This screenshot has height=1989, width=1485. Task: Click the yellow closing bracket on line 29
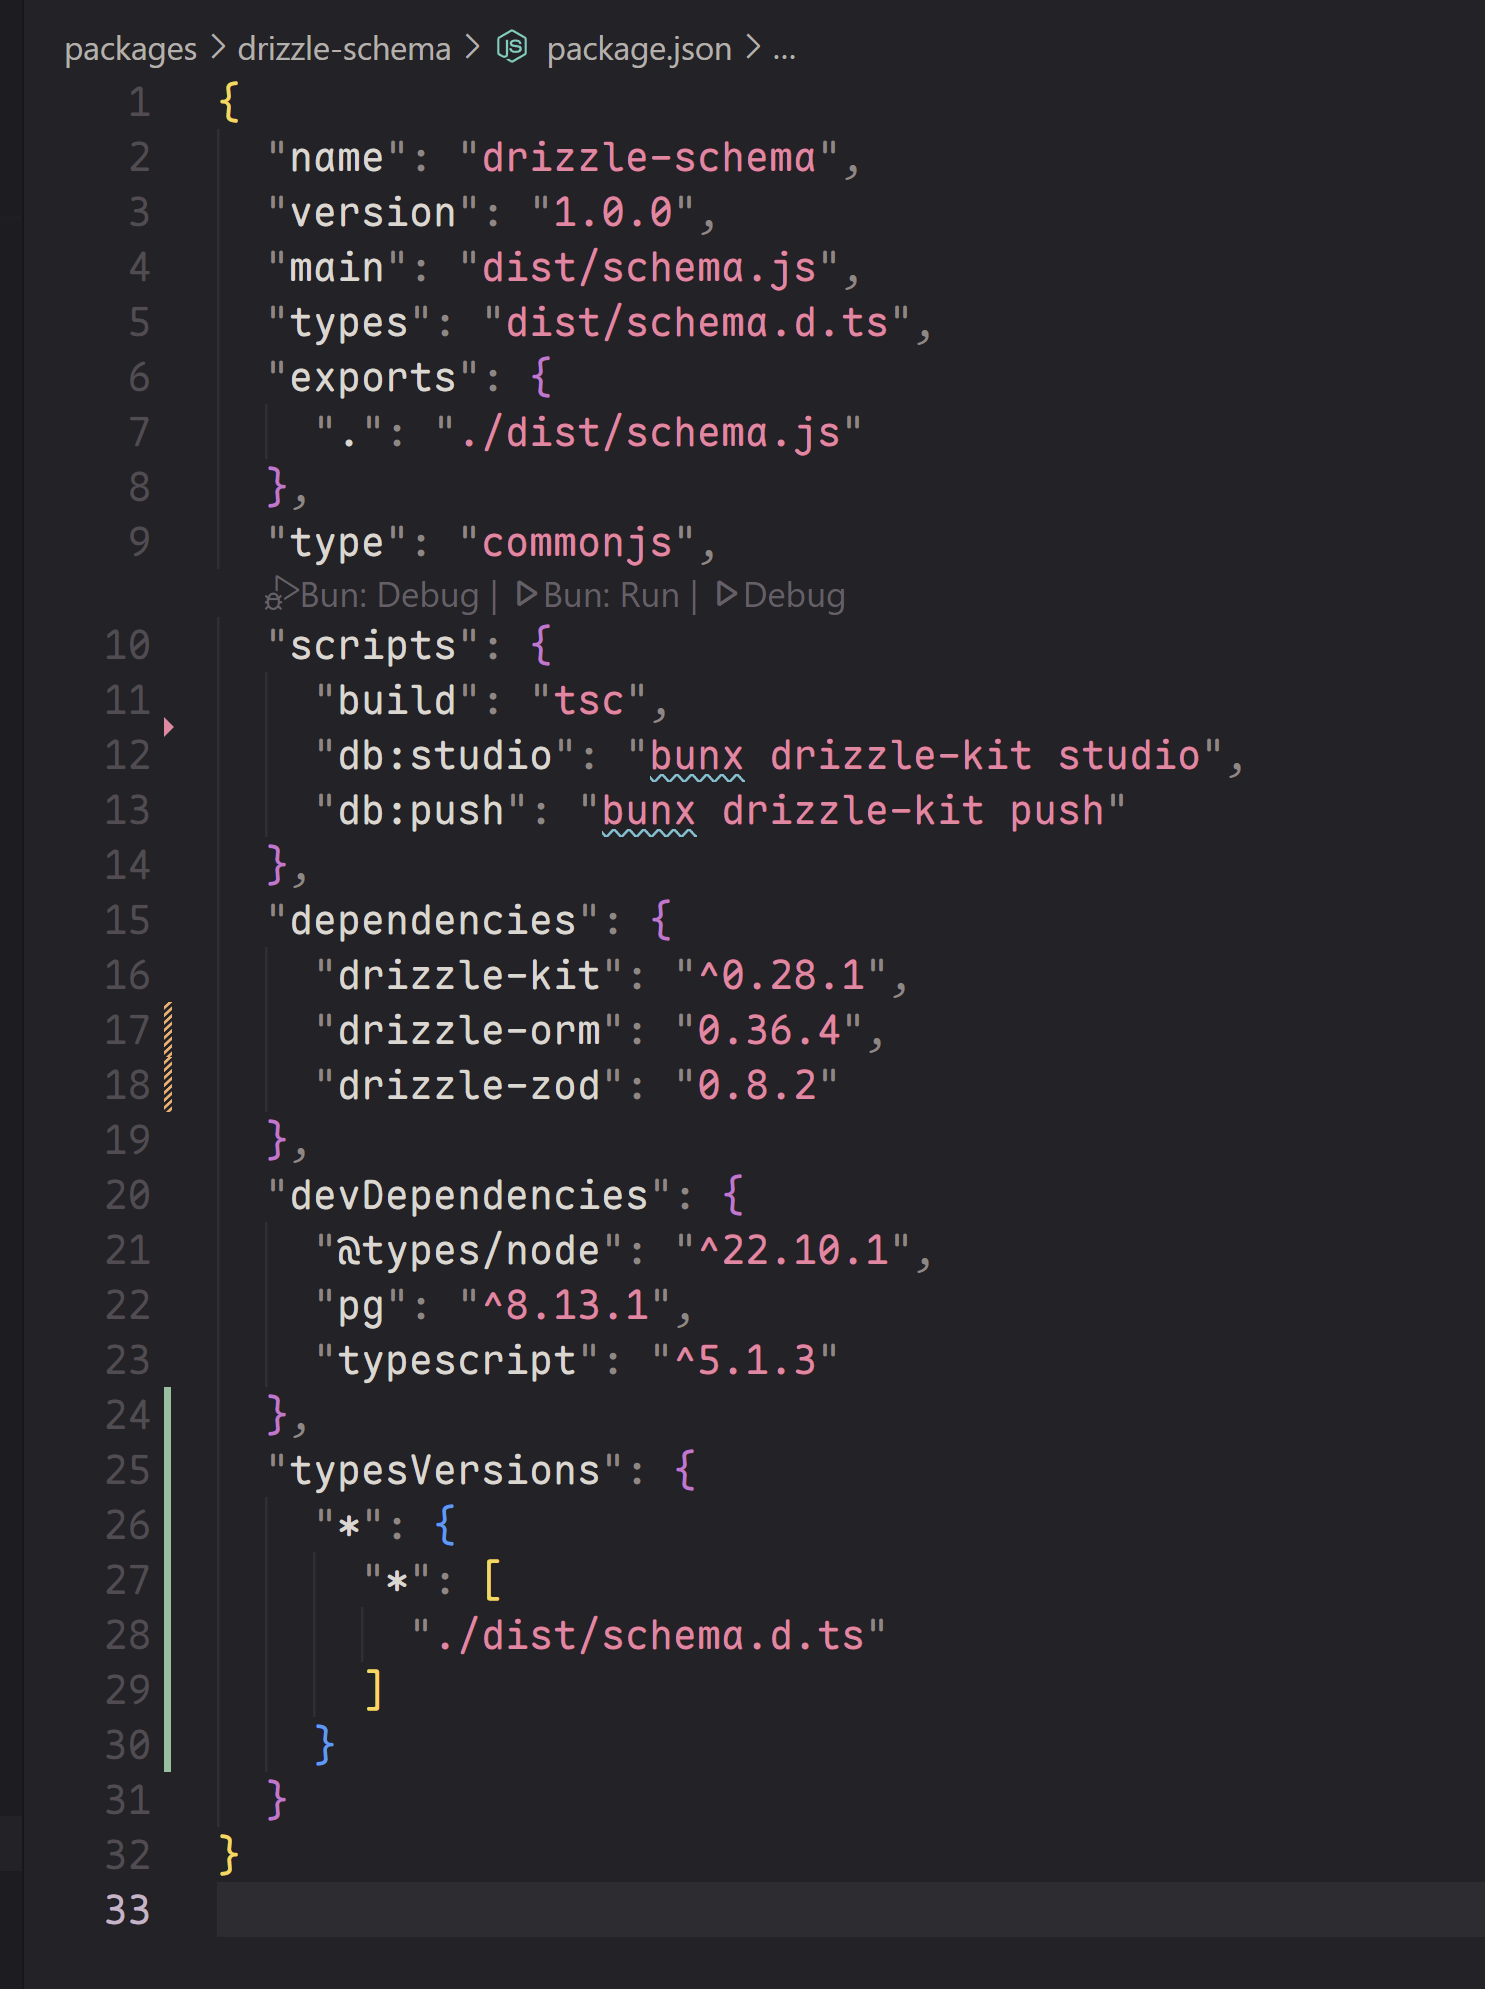[374, 1690]
